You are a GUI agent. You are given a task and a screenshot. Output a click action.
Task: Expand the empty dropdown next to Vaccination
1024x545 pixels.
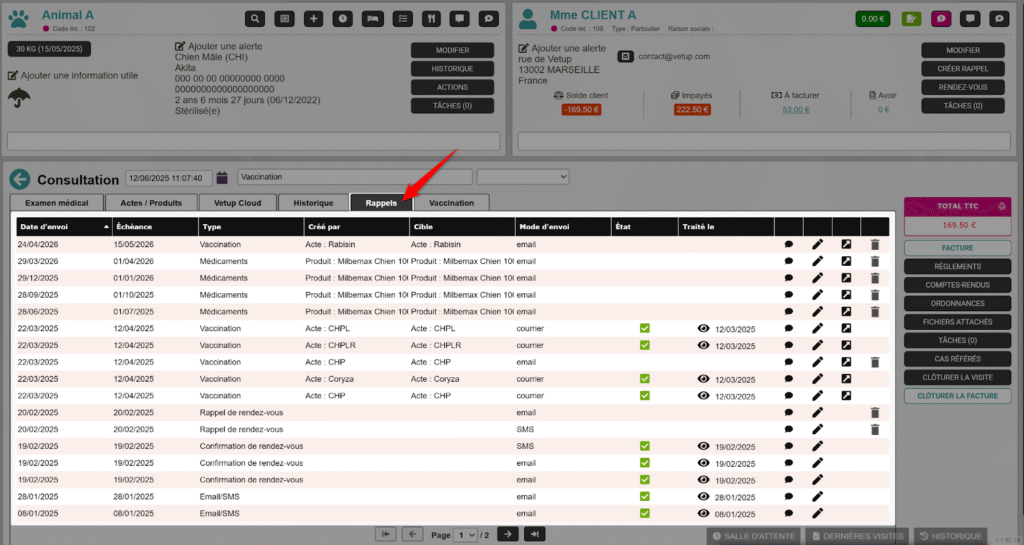point(522,177)
